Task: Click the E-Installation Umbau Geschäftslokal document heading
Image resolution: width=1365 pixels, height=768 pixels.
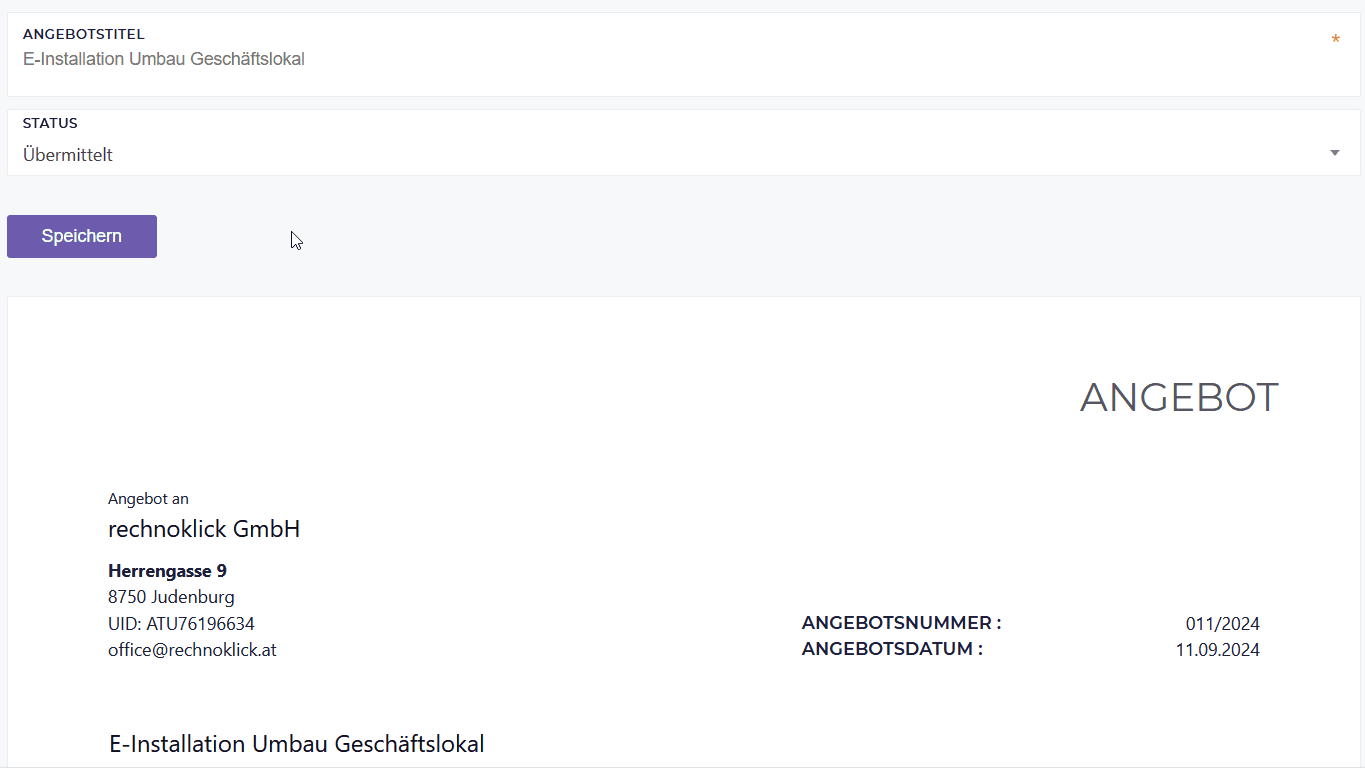Action: [297, 744]
